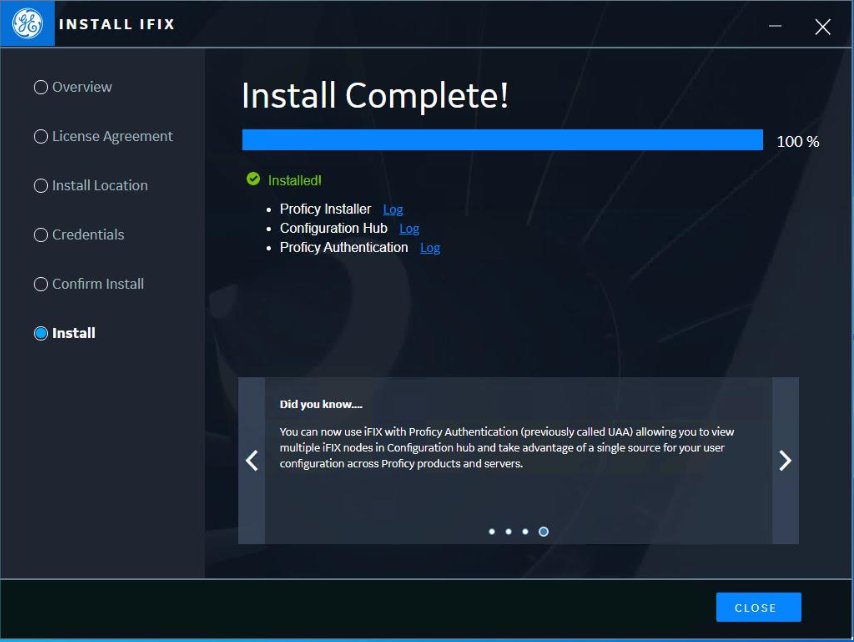Click the Did you know... tip heading

pyautogui.click(x=321, y=404)
